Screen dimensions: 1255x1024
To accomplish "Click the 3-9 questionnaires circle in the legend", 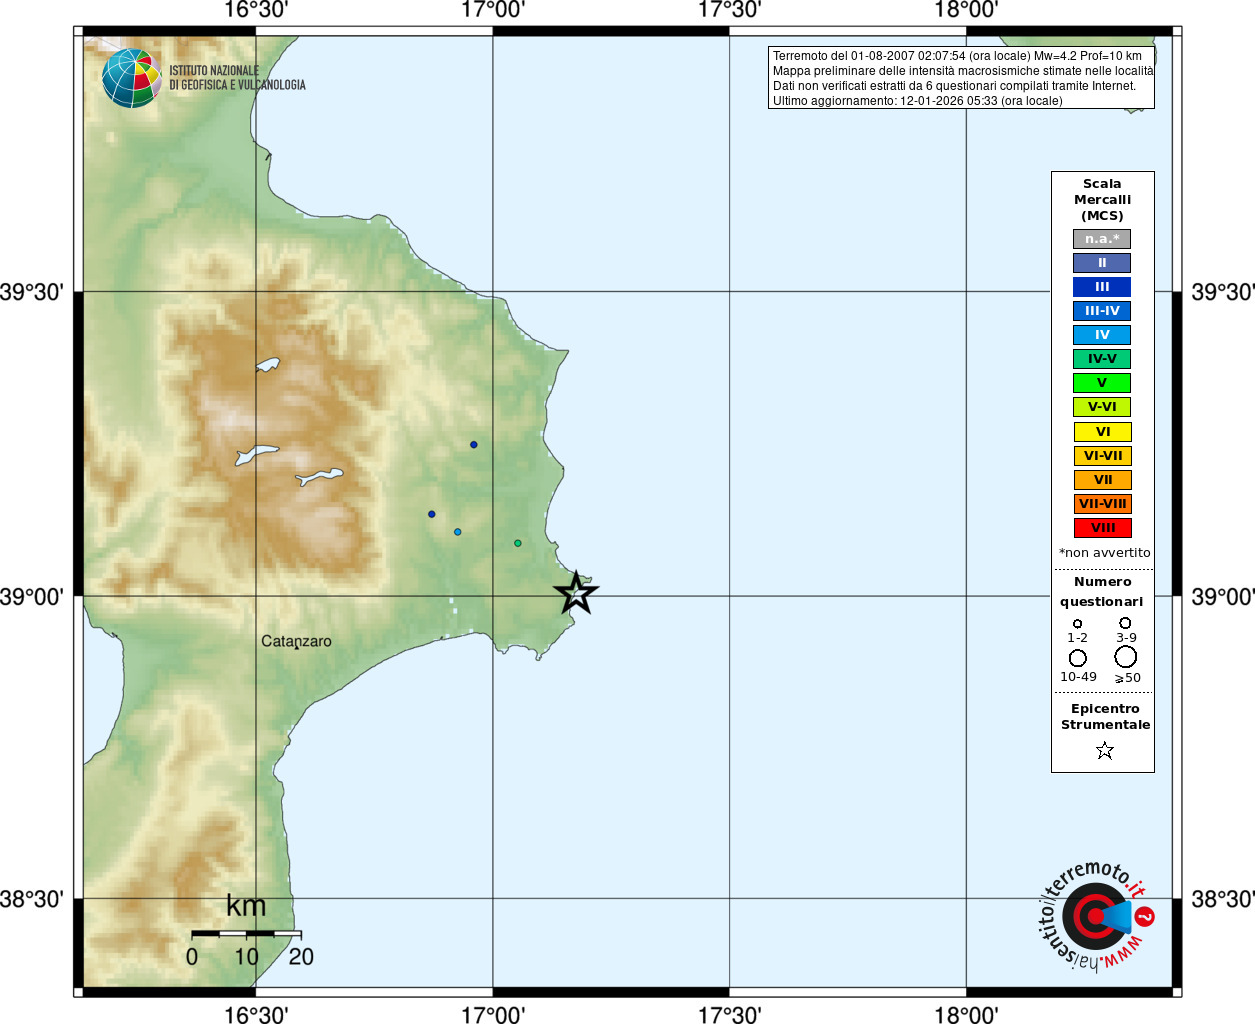I will [x=1125, y=623].
